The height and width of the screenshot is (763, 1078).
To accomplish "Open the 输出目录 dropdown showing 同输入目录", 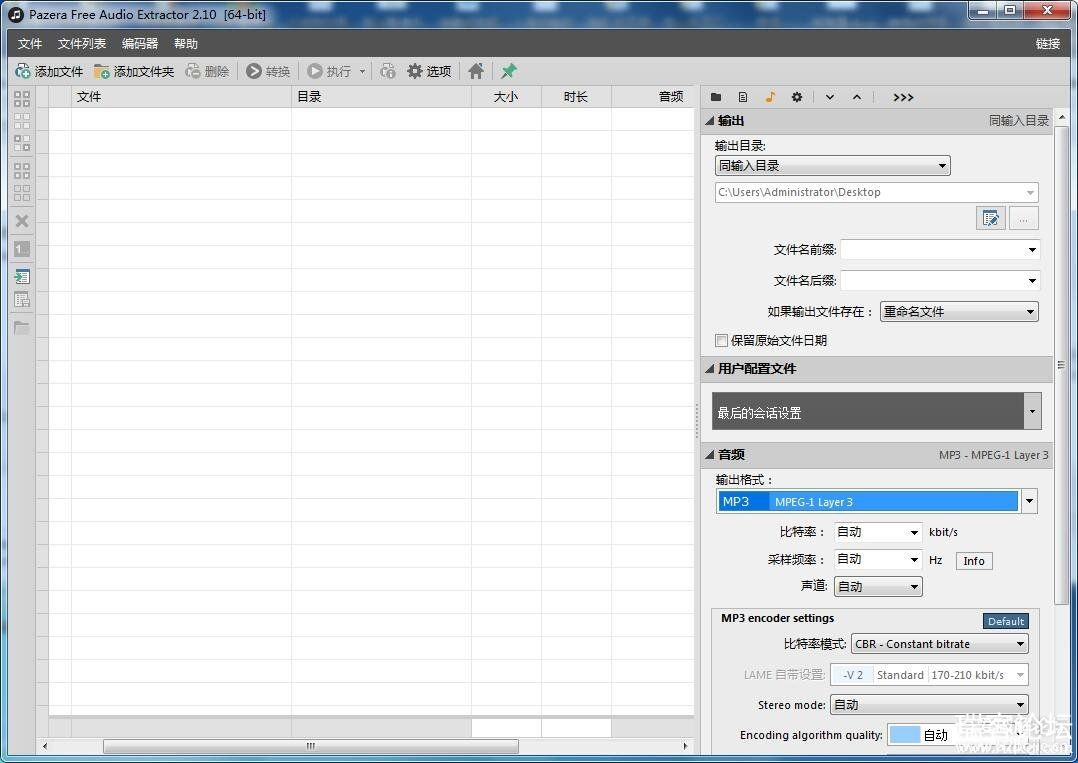I will [833, 166].
